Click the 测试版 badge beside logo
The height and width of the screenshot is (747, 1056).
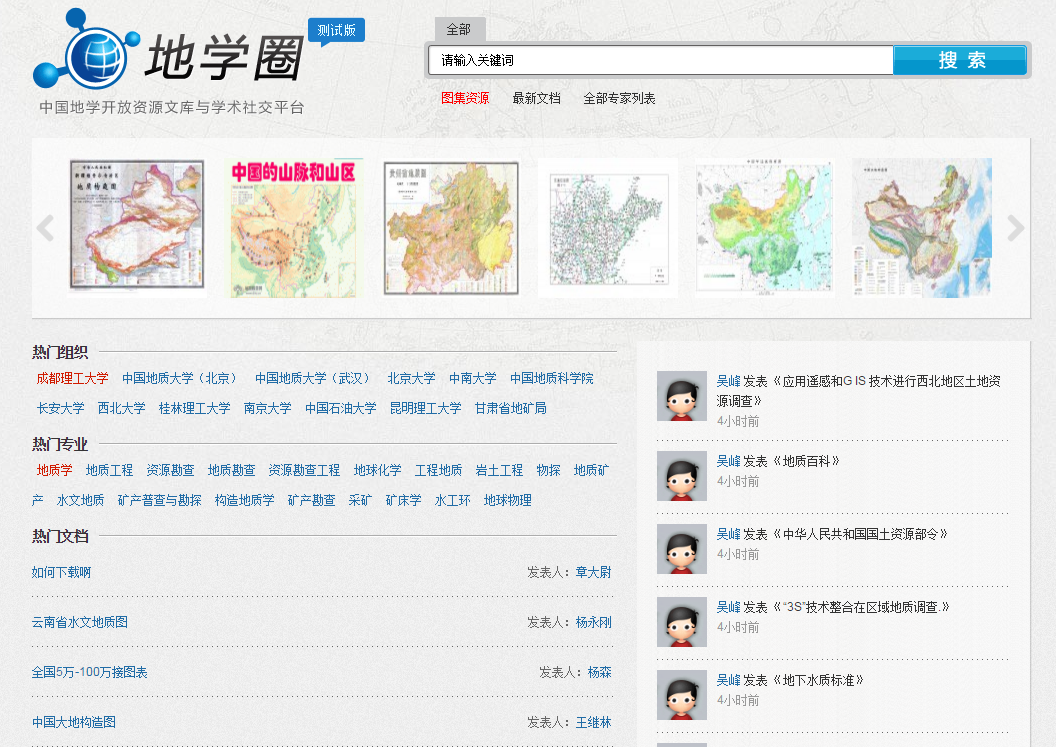(336, 31)
